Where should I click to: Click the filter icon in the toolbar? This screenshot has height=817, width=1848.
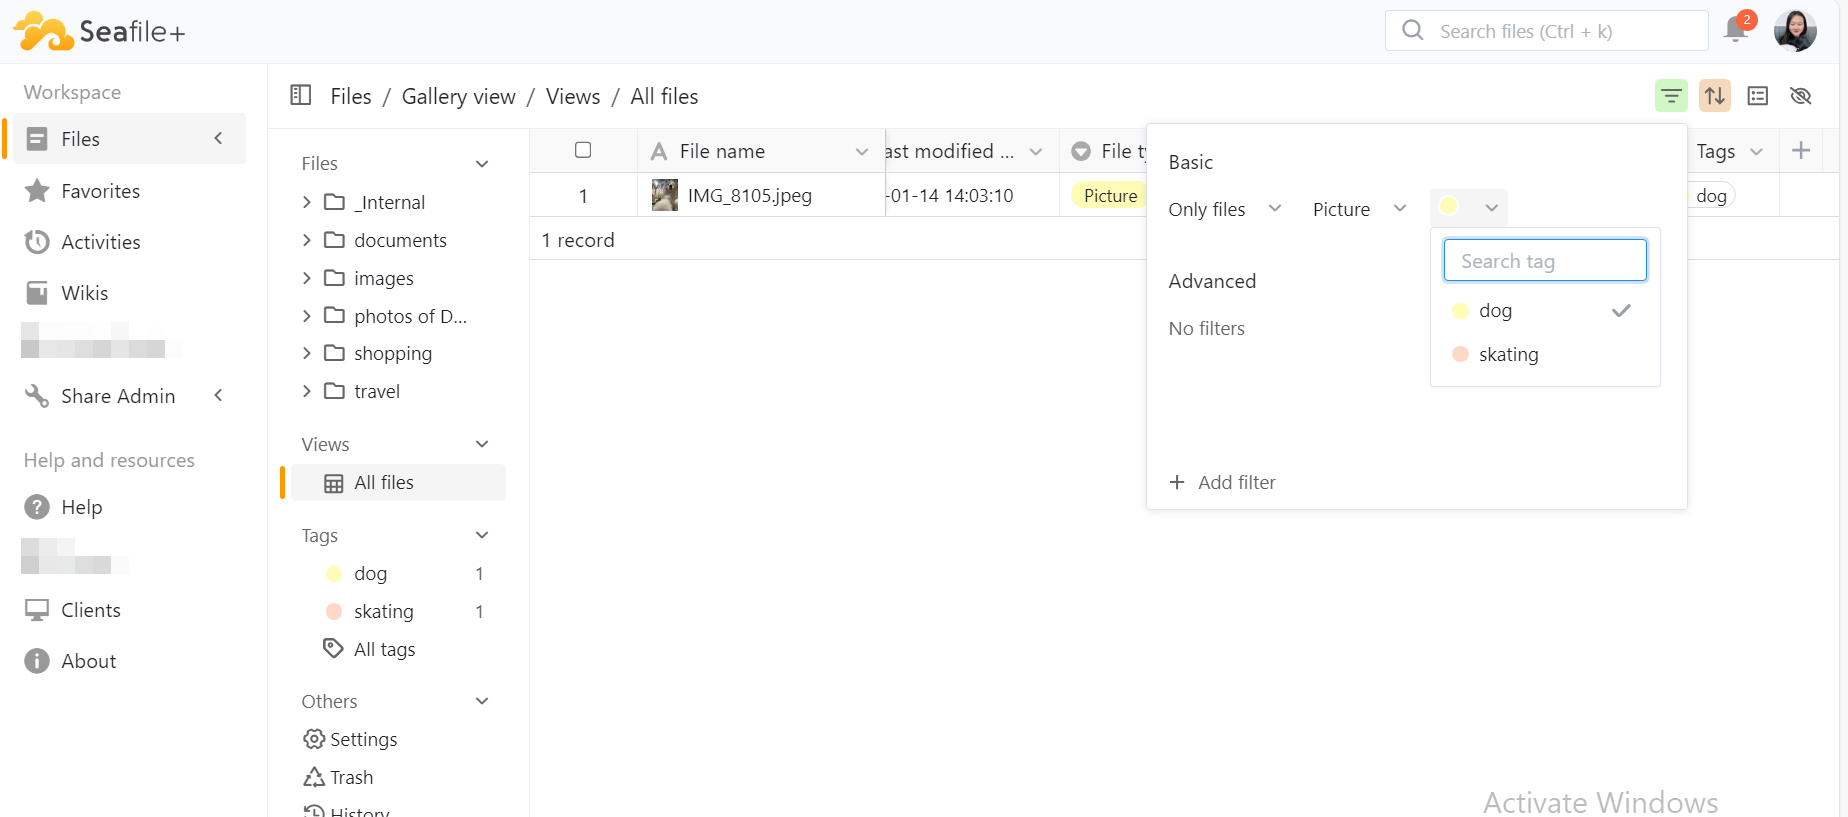pyautogui.click(x=1671, y=96)
